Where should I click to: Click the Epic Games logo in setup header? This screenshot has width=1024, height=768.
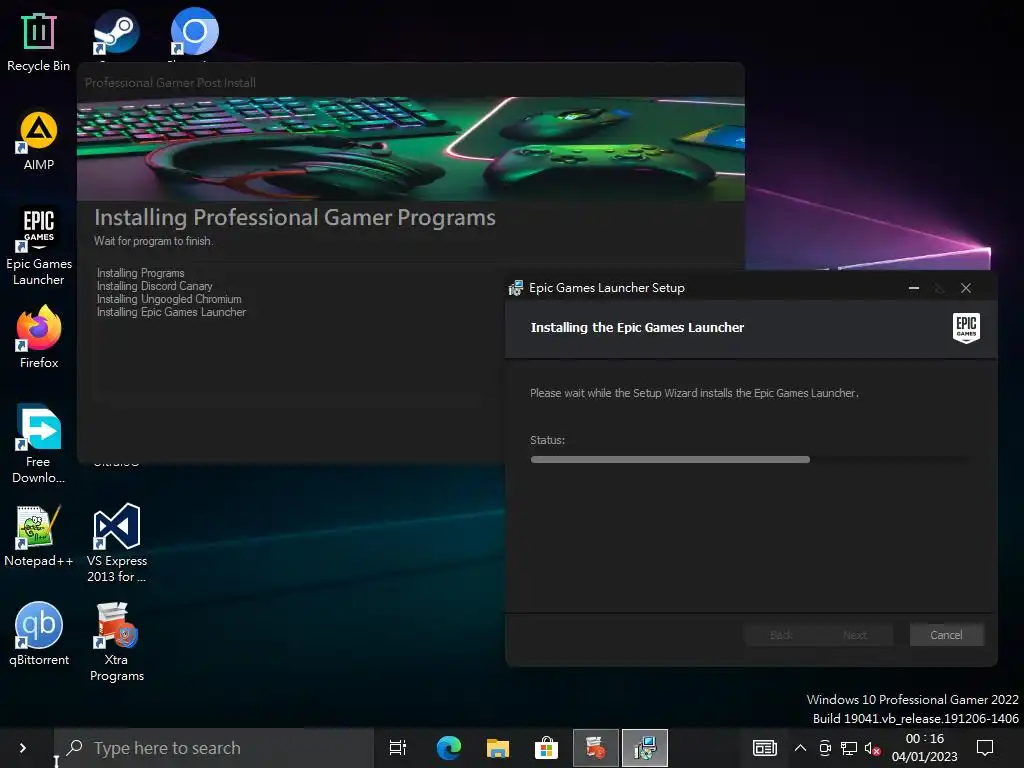click(x=966, y=327)
